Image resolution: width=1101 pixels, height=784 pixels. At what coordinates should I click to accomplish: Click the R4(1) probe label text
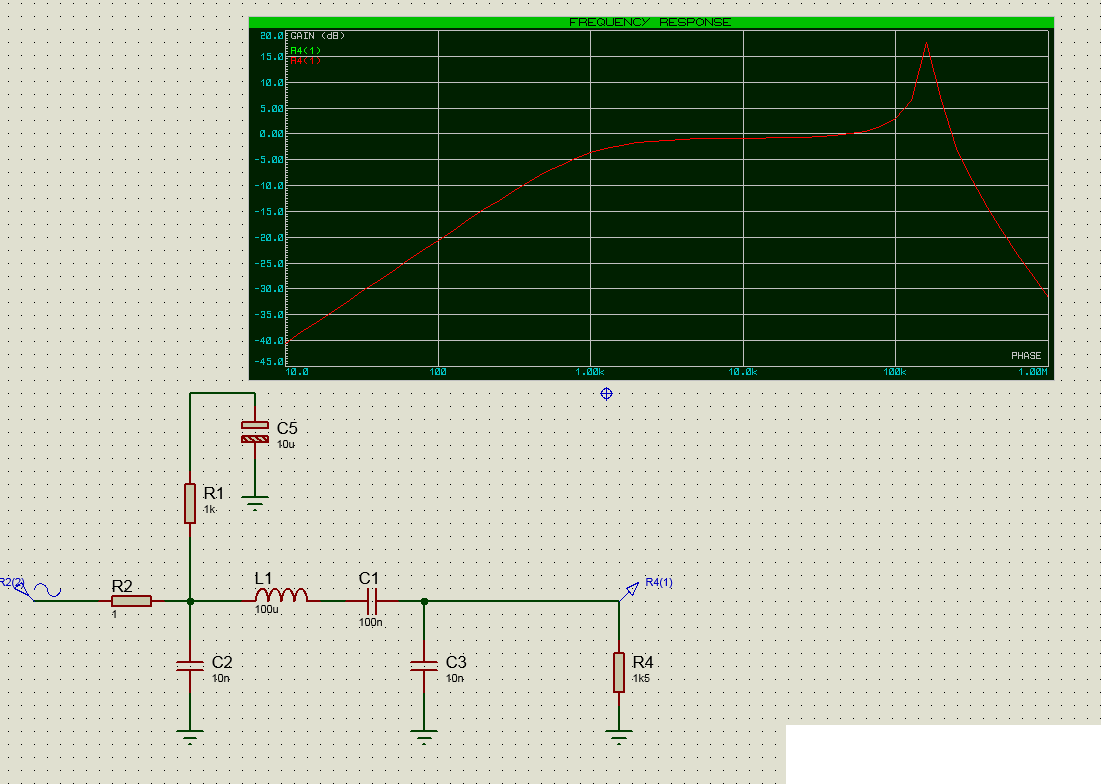[x=659, y=583]
